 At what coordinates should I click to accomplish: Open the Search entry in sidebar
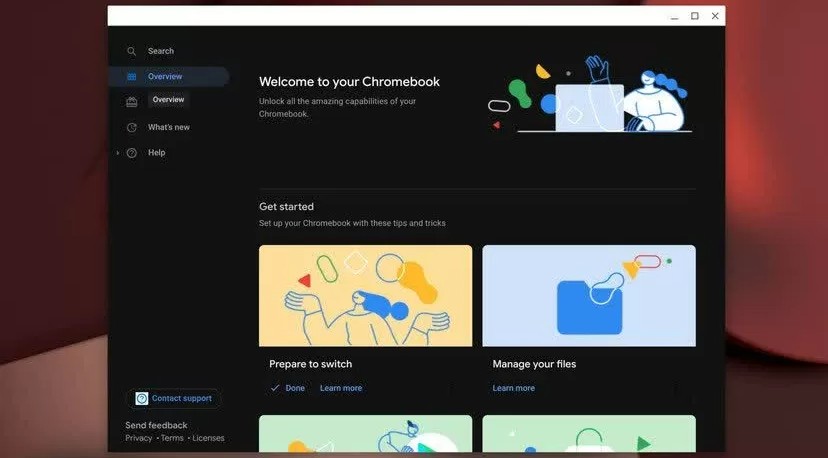(x=161, y=51)
